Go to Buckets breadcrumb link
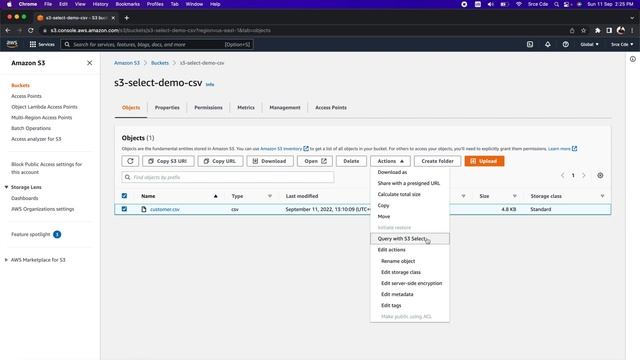This screenshot has width=640, height=360. (x=160, y=63)
